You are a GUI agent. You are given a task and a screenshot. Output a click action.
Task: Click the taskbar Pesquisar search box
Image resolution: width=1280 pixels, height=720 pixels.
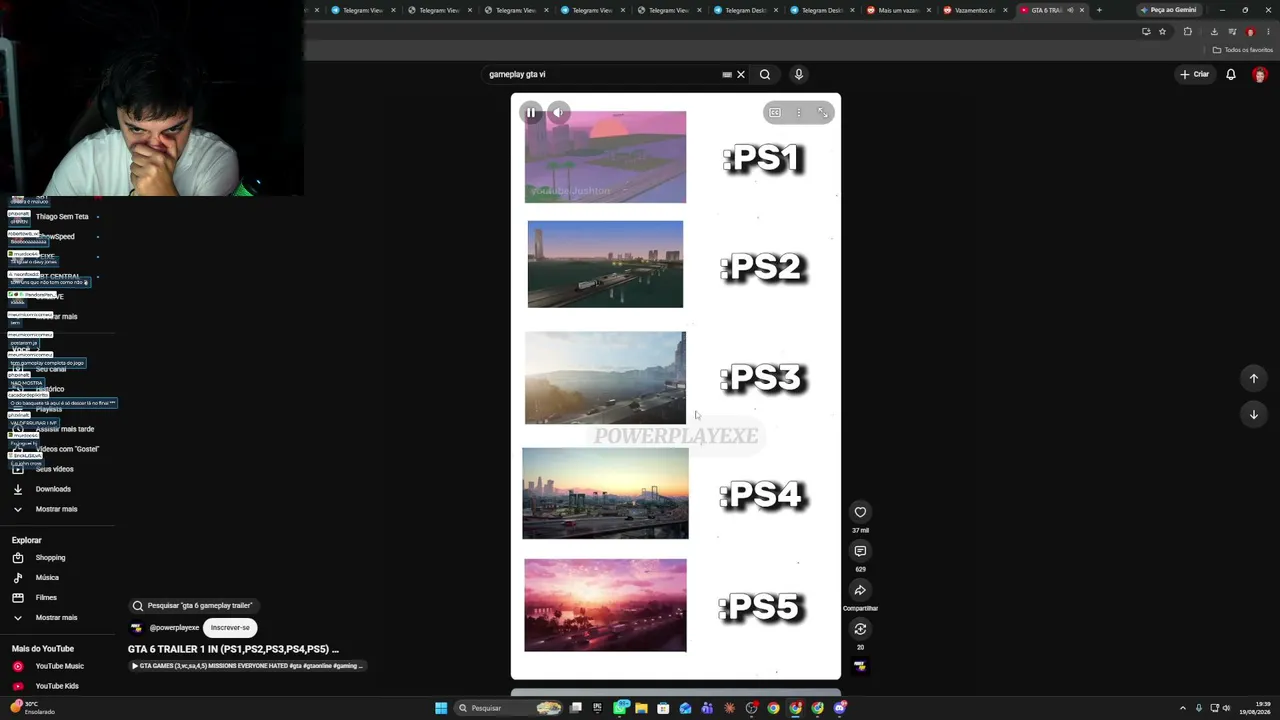[x=508, y=708]
